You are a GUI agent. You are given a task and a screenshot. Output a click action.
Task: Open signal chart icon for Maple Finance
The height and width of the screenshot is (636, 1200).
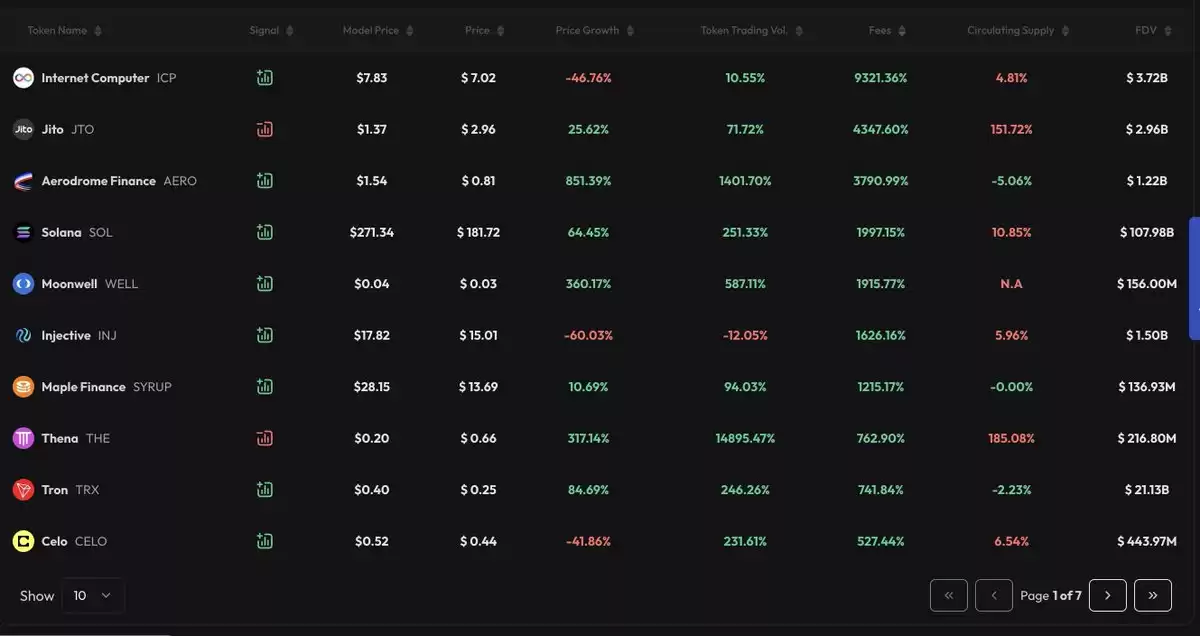click(x=264, y=386)
